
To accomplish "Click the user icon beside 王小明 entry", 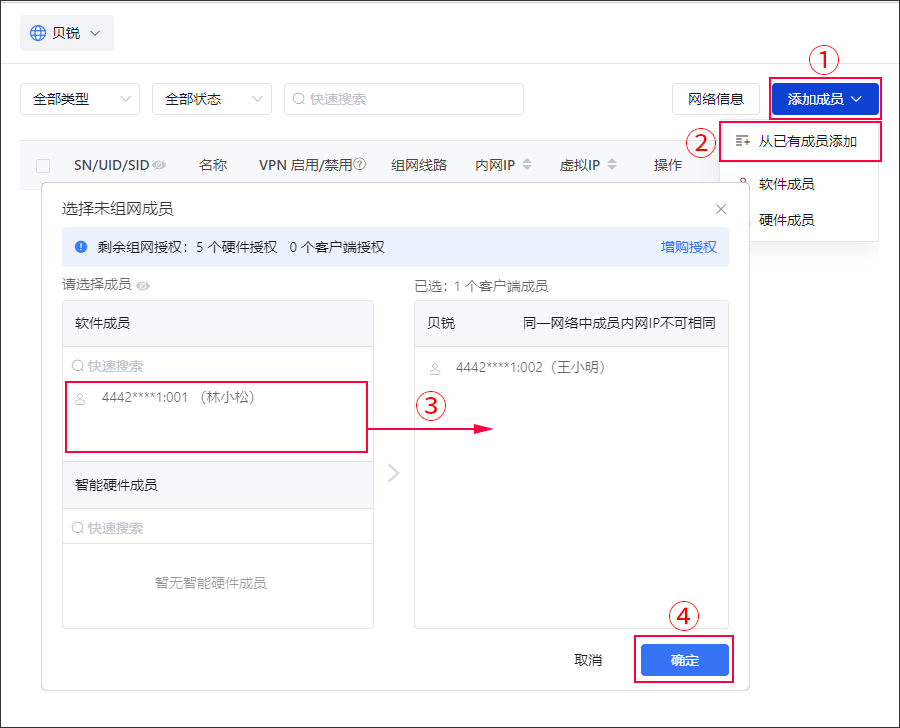I will (435, 369).
